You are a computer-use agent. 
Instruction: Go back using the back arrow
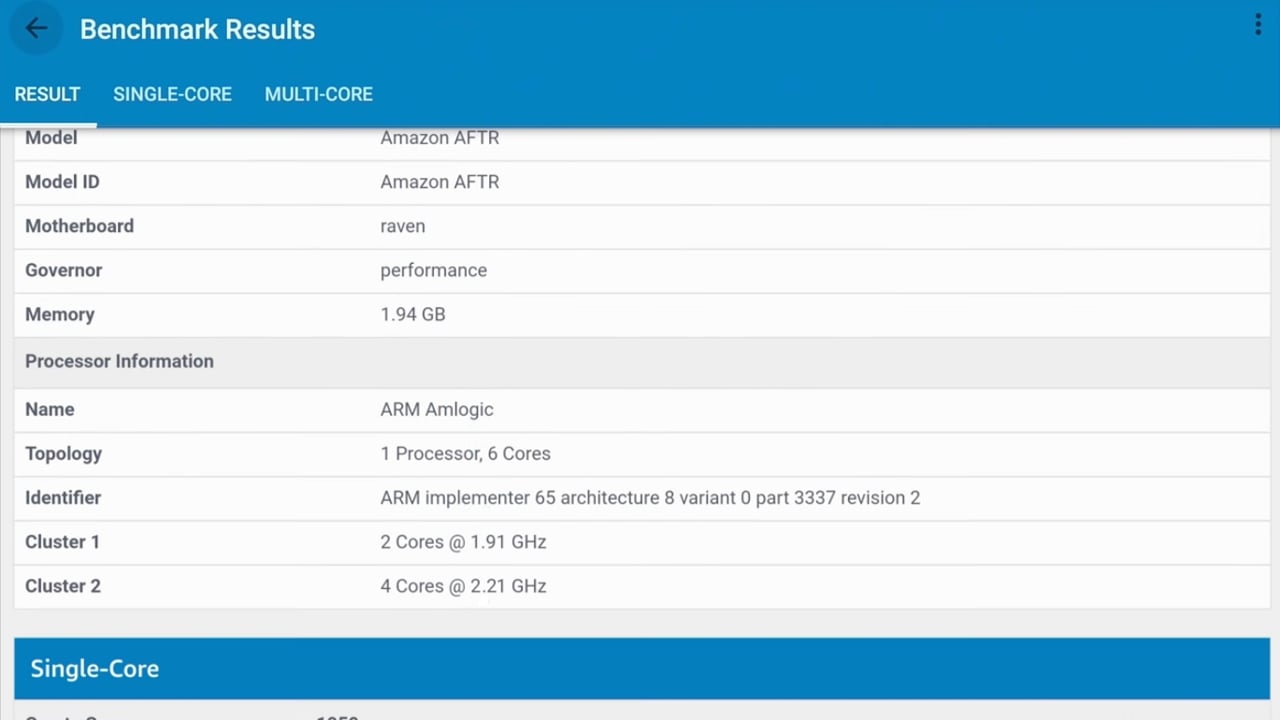[36, 29]
